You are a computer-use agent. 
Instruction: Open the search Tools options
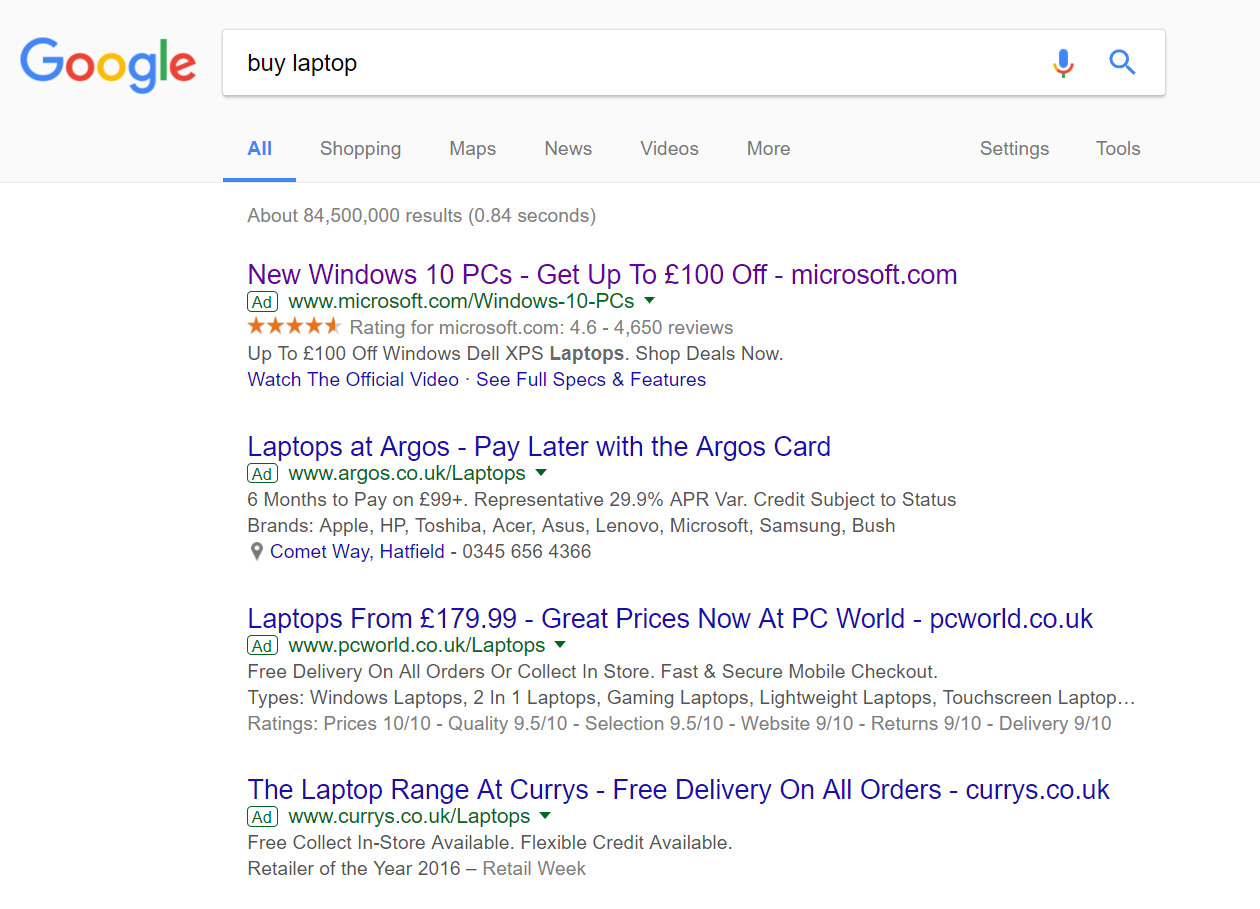pos(1118,149)
